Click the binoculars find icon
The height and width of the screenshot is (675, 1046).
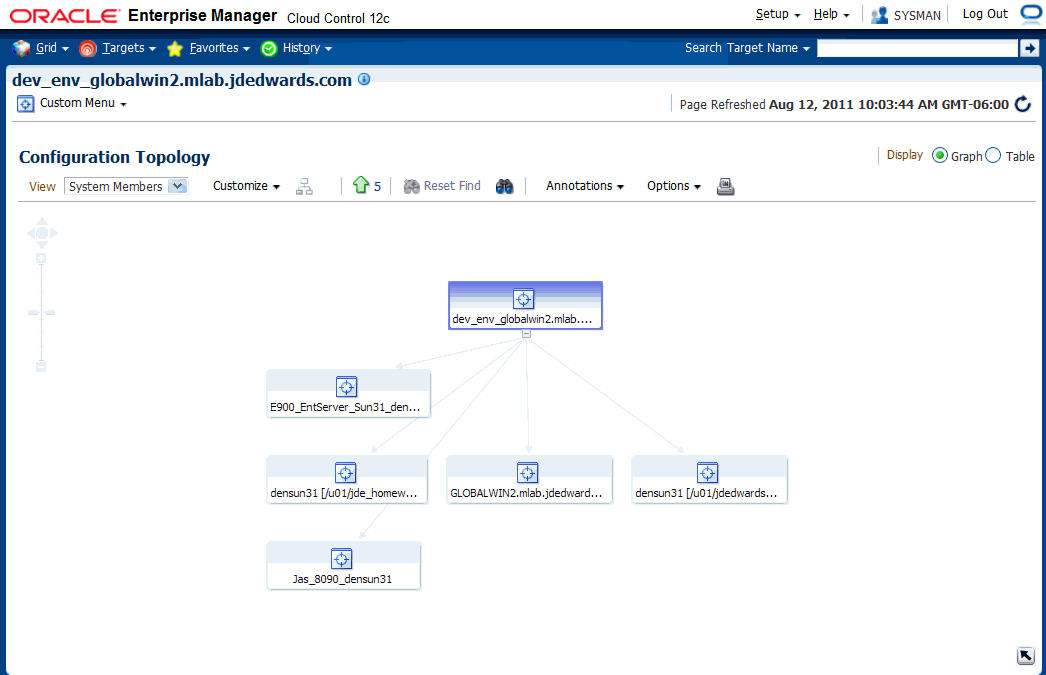coord(505,186)
